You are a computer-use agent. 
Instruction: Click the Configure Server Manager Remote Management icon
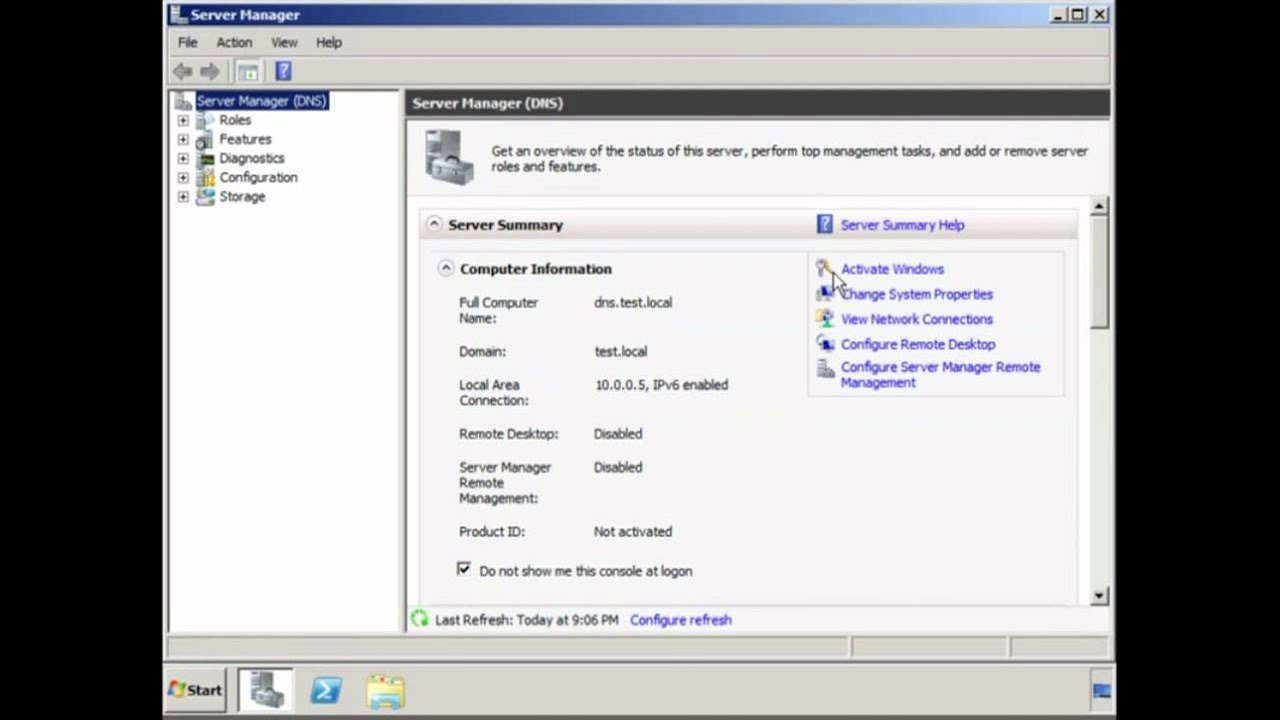(825, 370)
